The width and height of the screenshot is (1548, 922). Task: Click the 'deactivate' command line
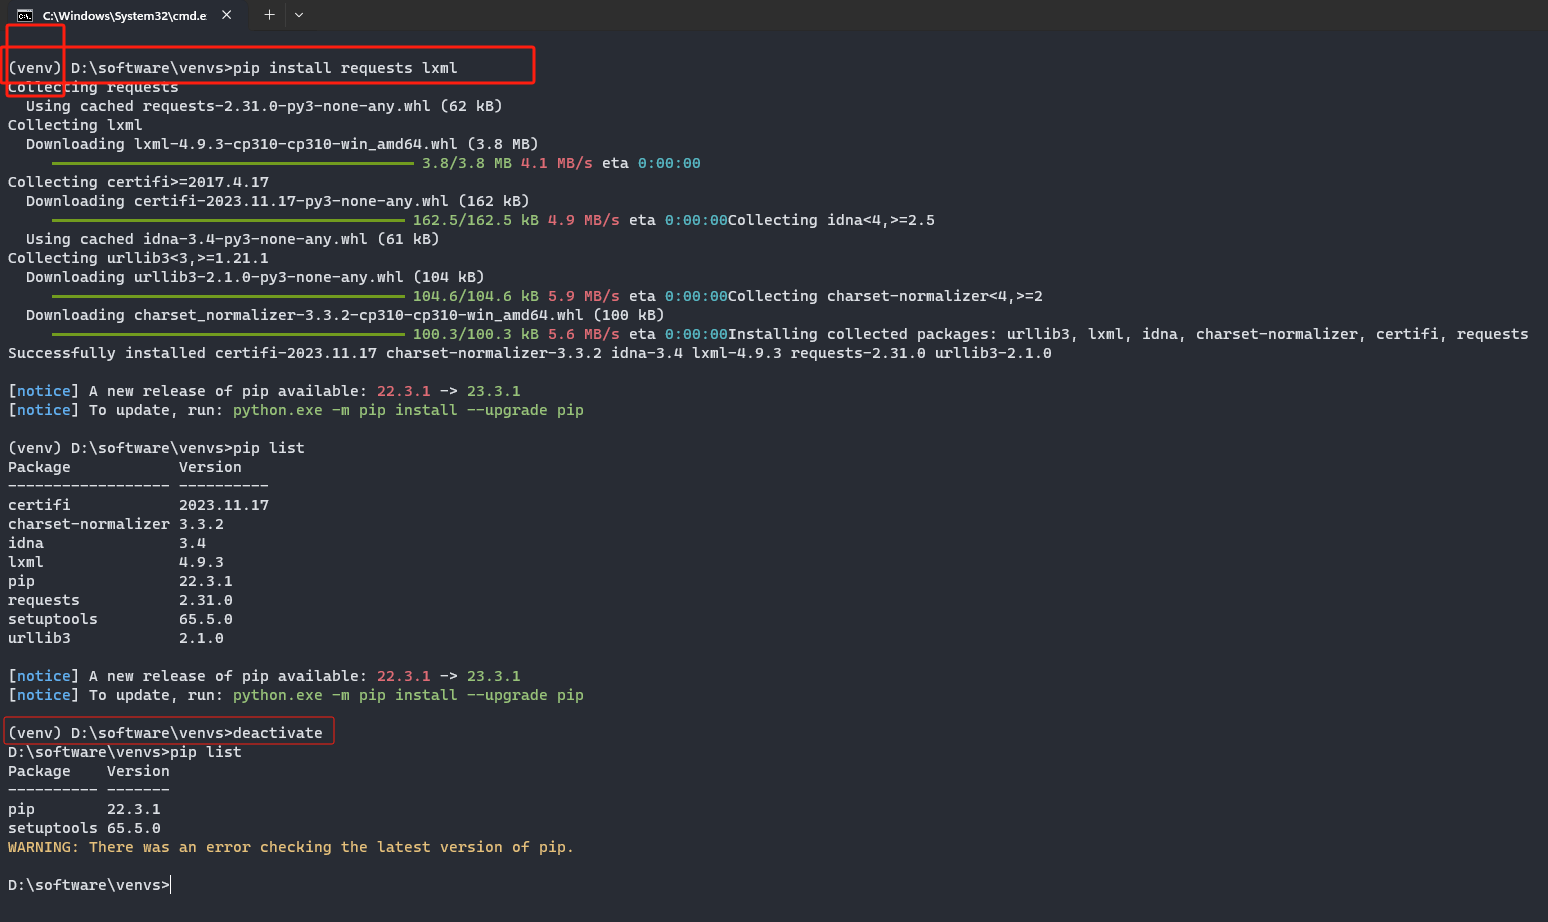165,733
